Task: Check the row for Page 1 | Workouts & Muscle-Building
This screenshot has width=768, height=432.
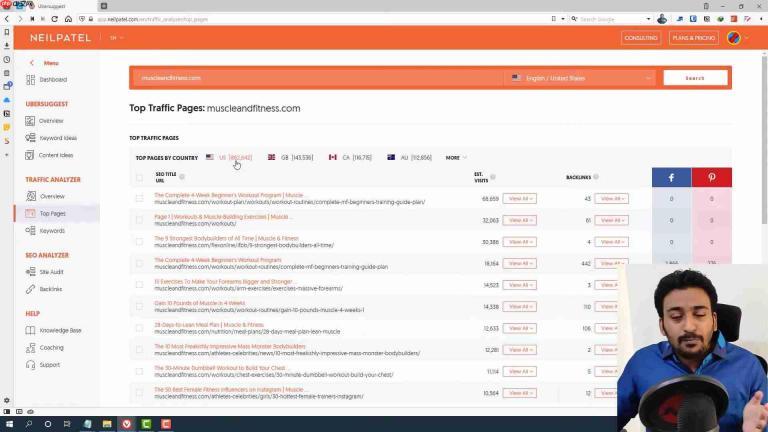Action: (x=140, y=220)
